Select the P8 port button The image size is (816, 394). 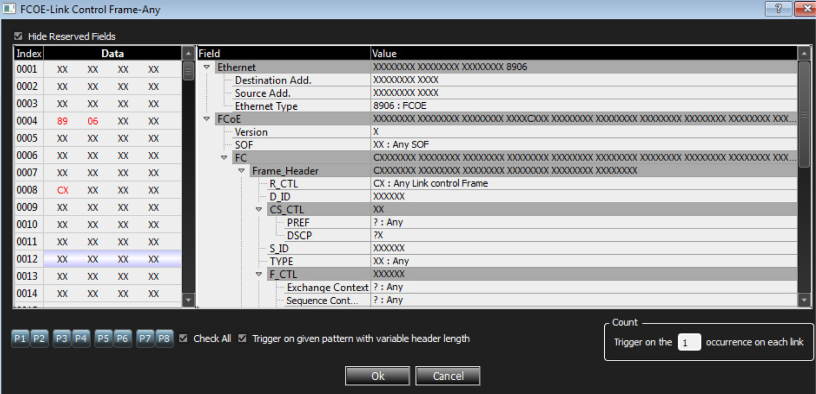[x=164, y=339]
